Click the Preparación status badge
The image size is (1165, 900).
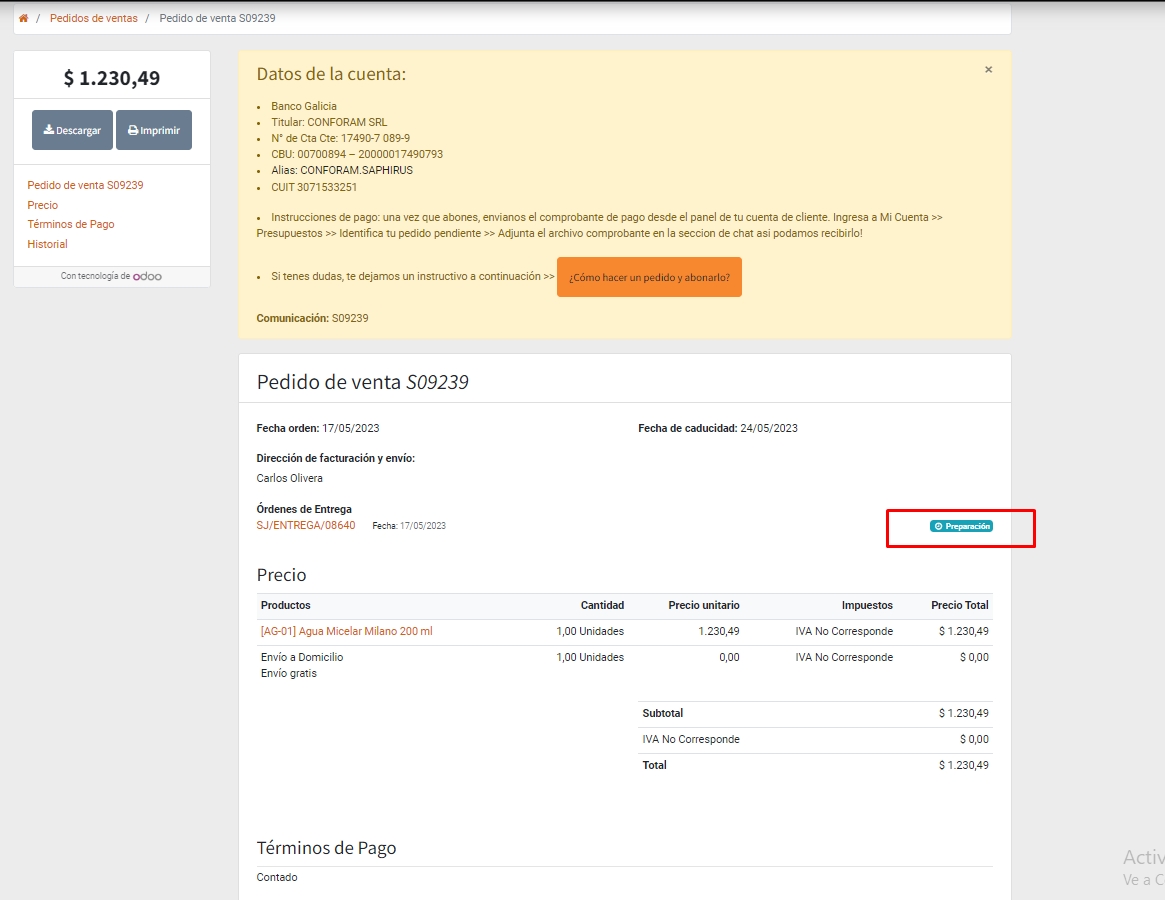pyautogui.click(x=961, y=526)
